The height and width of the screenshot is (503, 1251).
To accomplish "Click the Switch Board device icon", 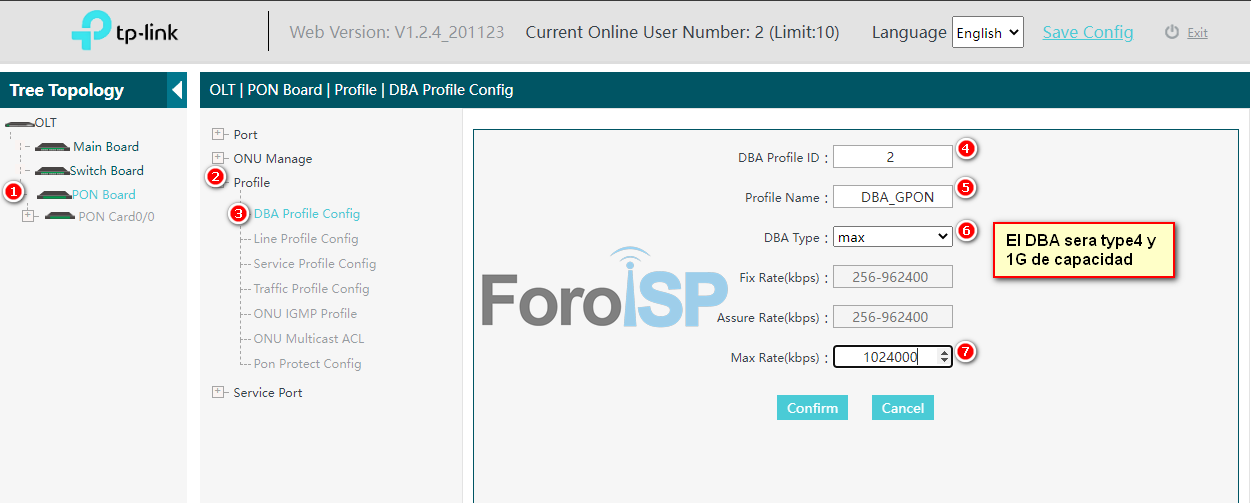I will click(x=52, y=171).
